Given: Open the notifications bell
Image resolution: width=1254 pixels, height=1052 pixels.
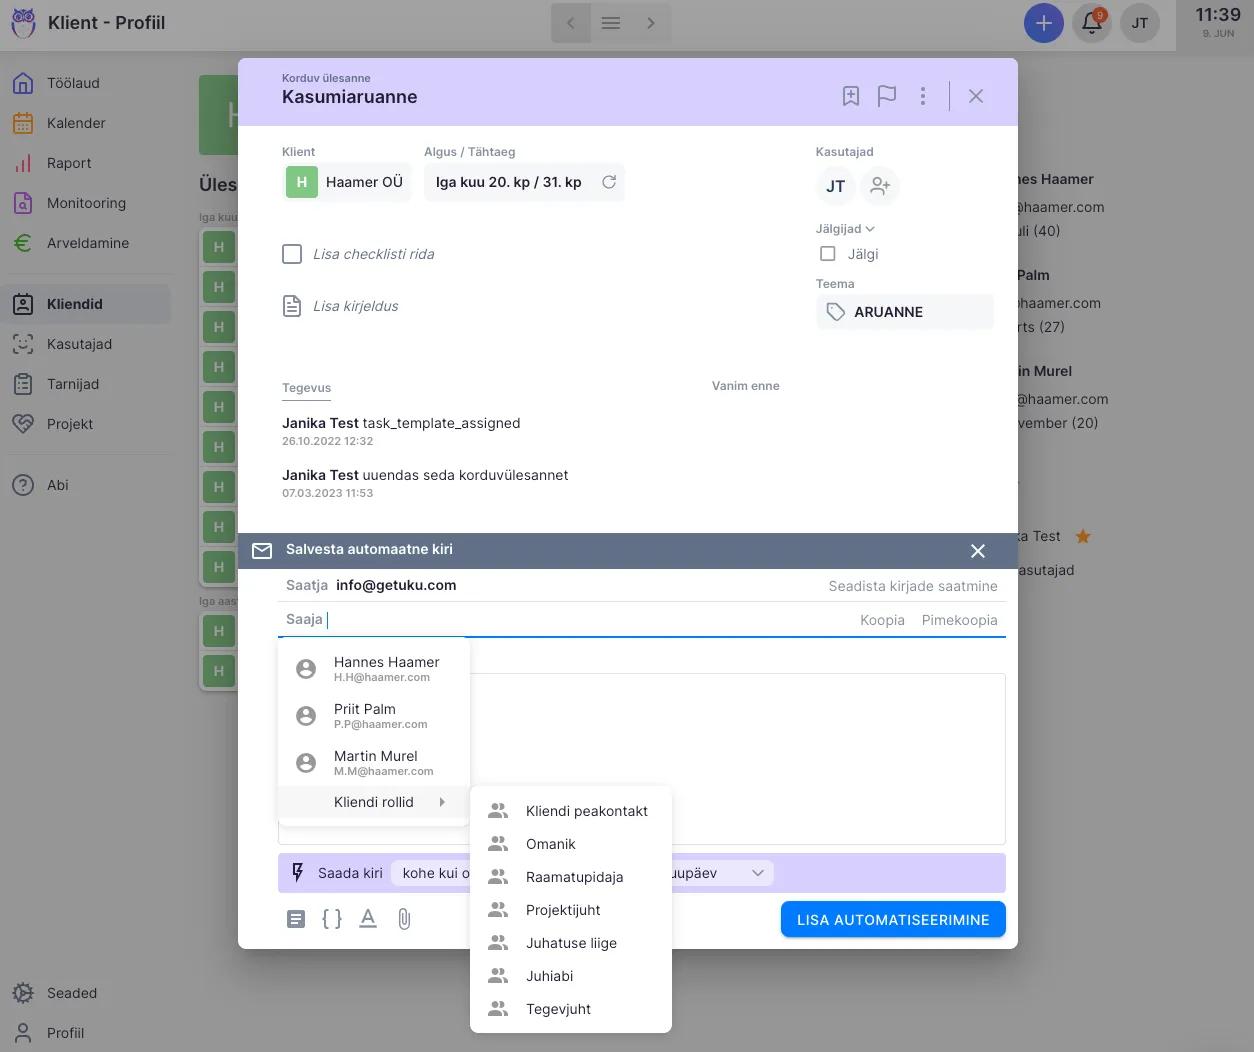Looking at the screenshot, I should click(x=1091, y=23).
